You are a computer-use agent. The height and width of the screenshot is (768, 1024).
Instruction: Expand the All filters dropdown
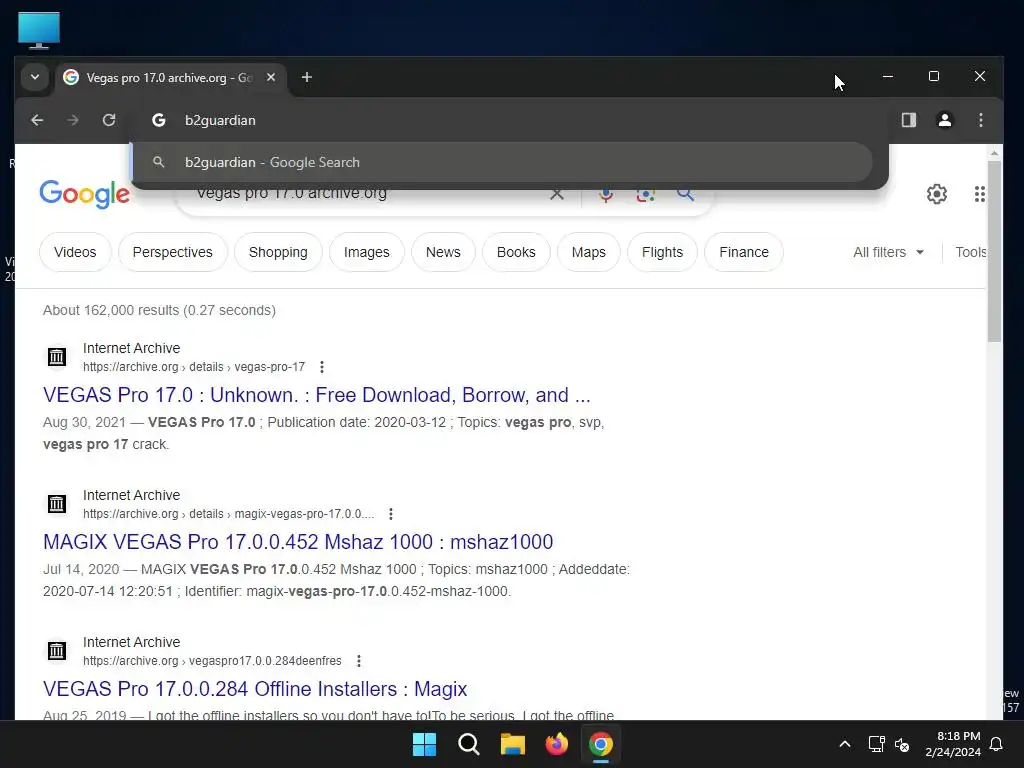(888, 252)
